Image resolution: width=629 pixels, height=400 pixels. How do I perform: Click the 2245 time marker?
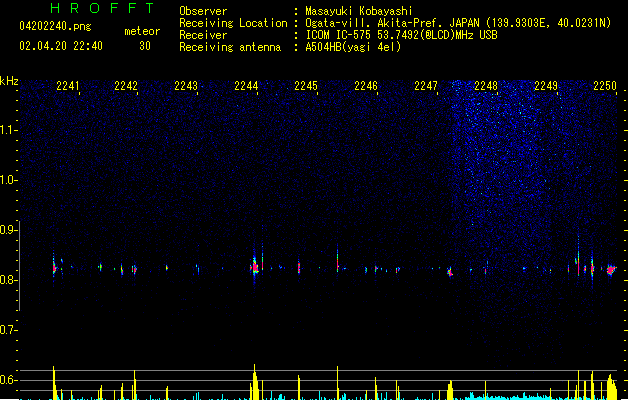pos(306,86)
